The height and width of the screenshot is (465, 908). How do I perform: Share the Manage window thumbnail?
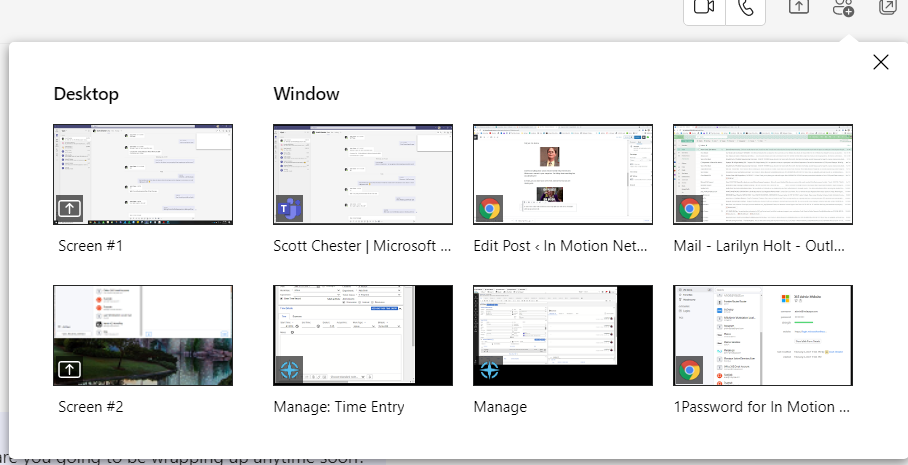click(563, 335)
